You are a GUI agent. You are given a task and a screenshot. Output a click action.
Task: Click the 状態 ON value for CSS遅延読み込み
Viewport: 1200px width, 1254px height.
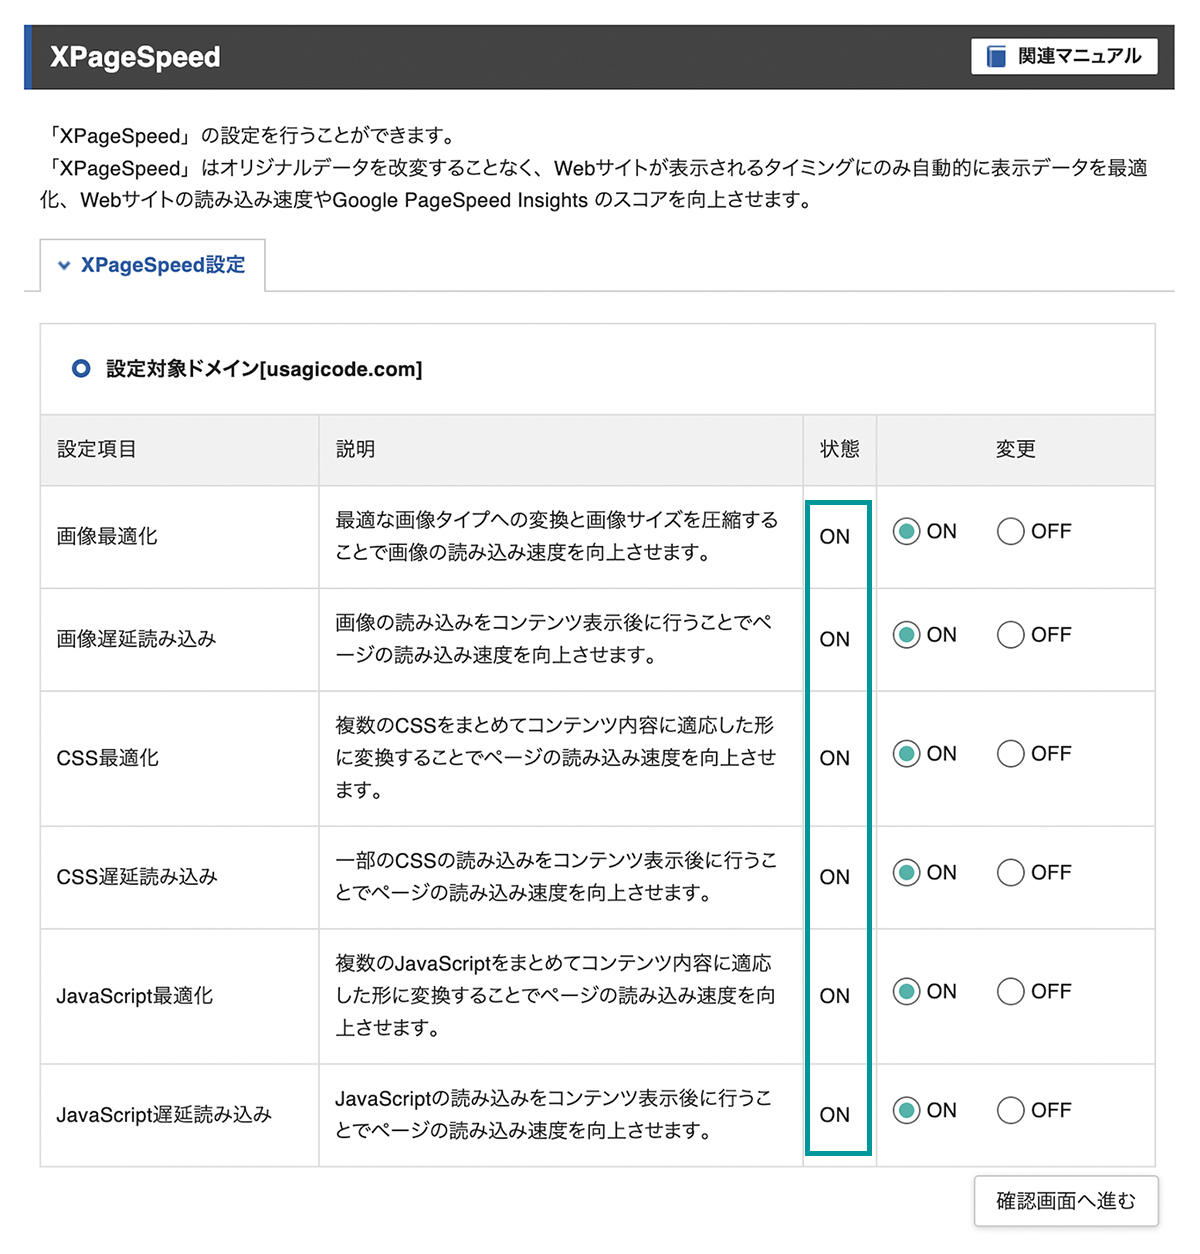point(835,878)
